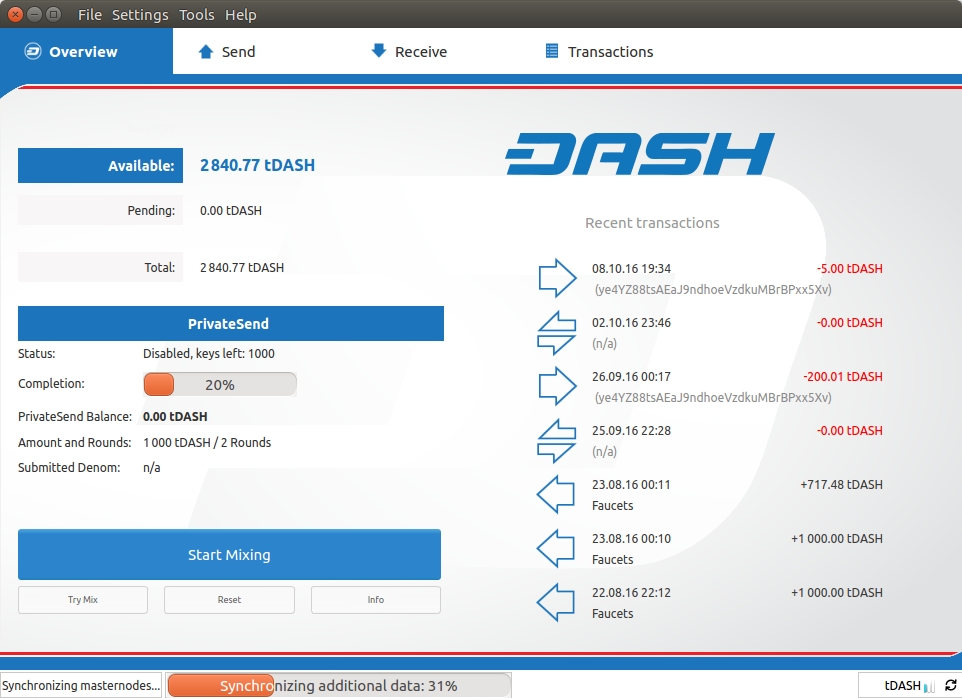Click sent arrow icon for 08.10.16 19:34 transaction
This screenshot has height=700, width=962.
point(557,278)
